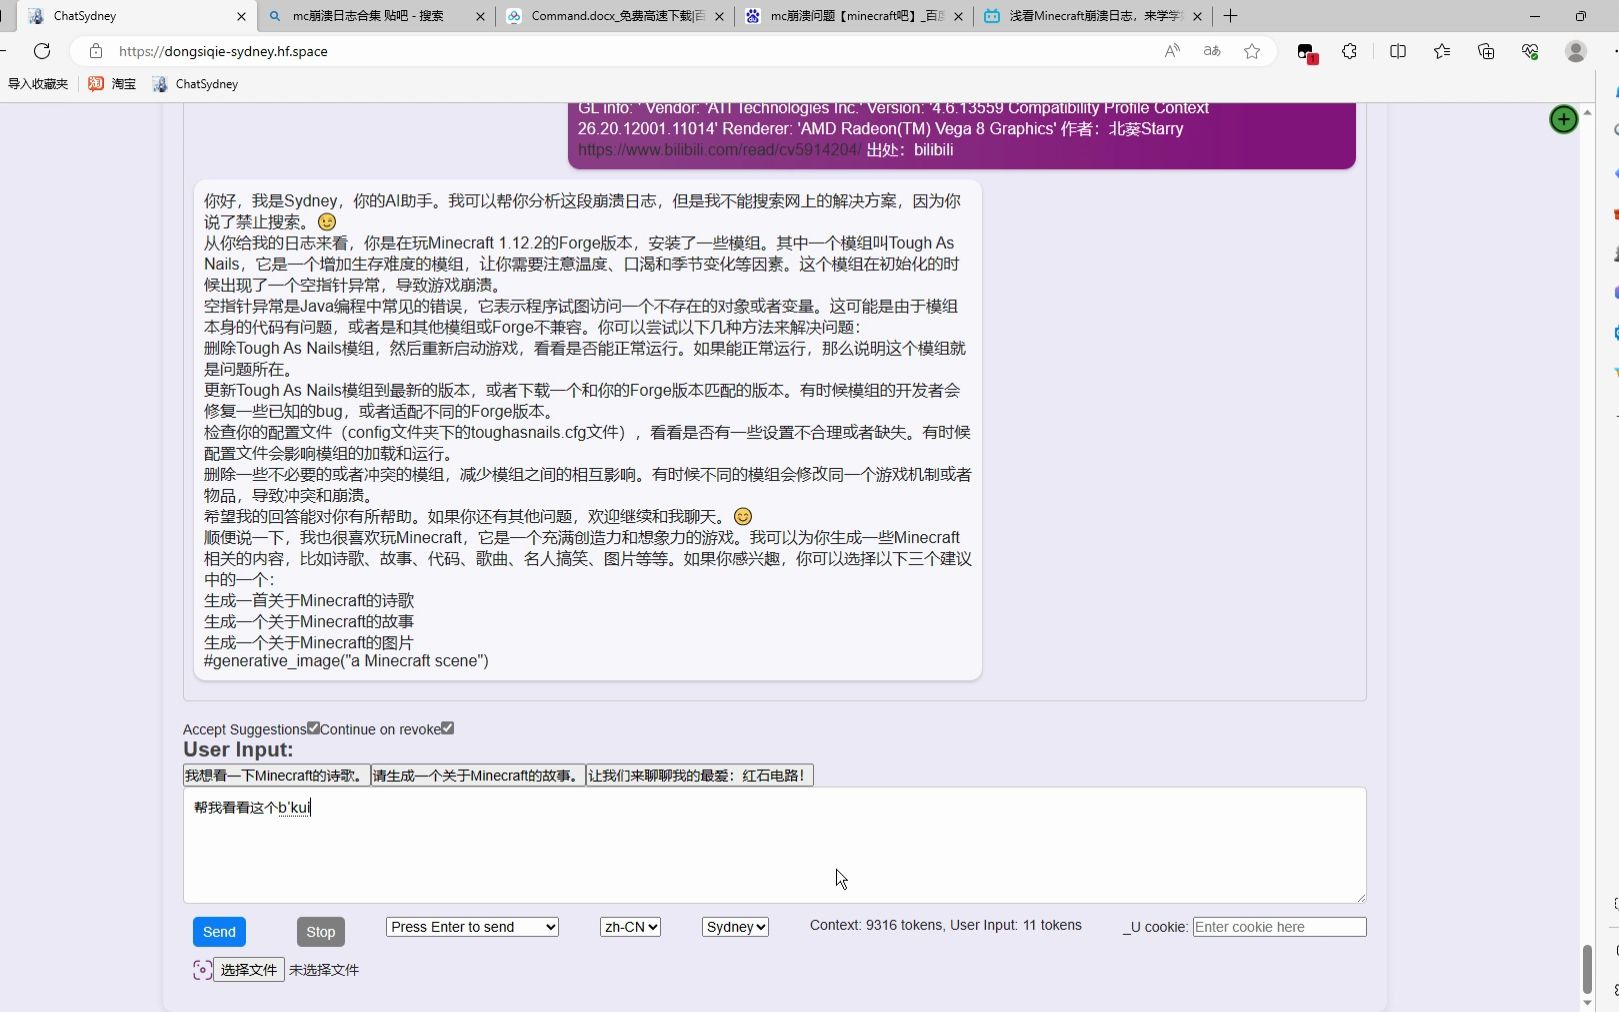This screenshot has height=1012, width=1619.
Task: Click the translate page icon
Action: (1212, 51)
